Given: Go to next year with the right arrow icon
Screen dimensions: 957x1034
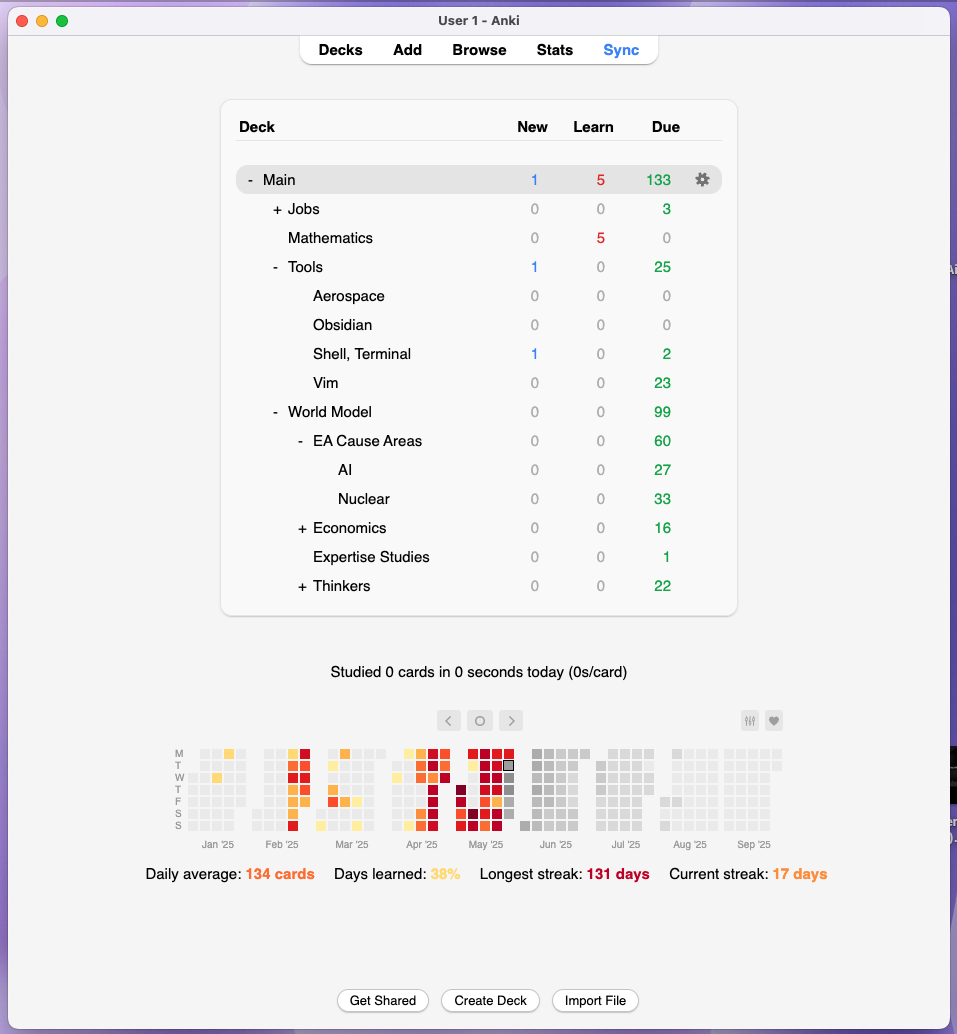Looking at the screenshot, I should coord(511,720).
